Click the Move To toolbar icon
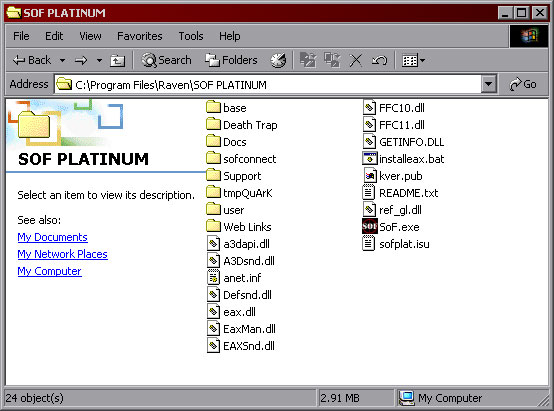554x411 pixels. click(308, 60)
